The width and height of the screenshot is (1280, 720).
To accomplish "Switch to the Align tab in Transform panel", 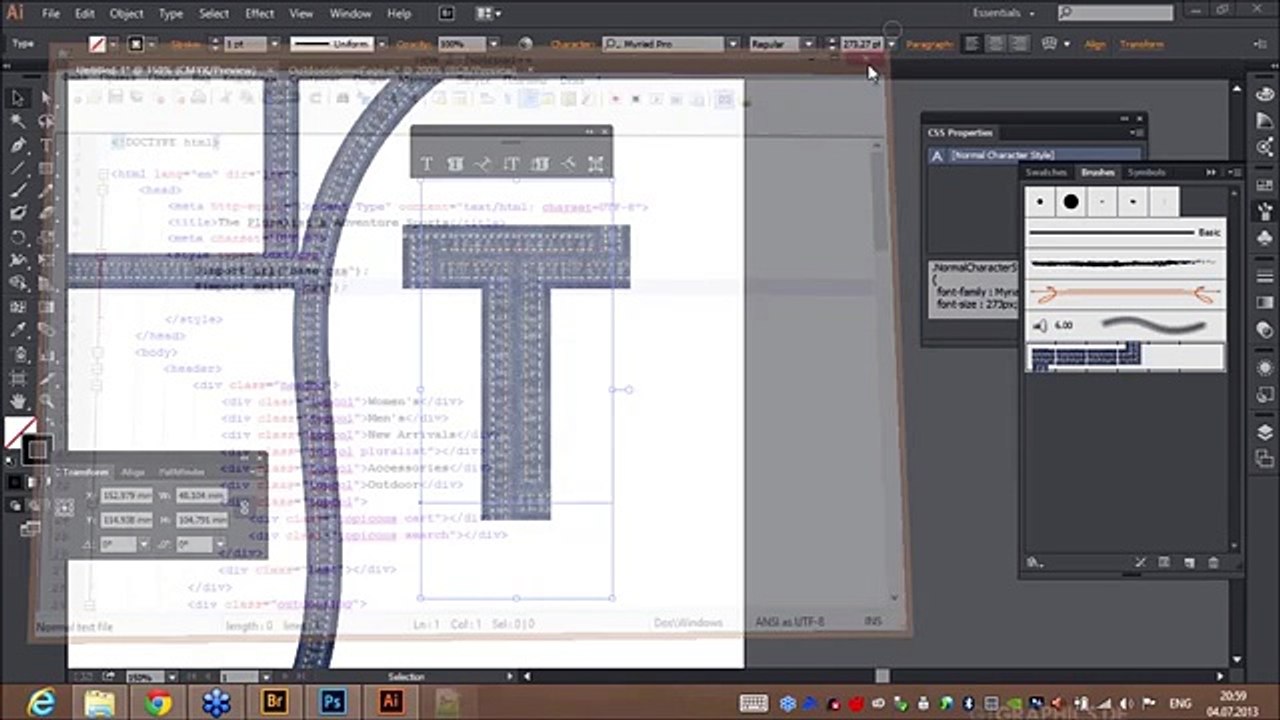I will coord(133,472).
